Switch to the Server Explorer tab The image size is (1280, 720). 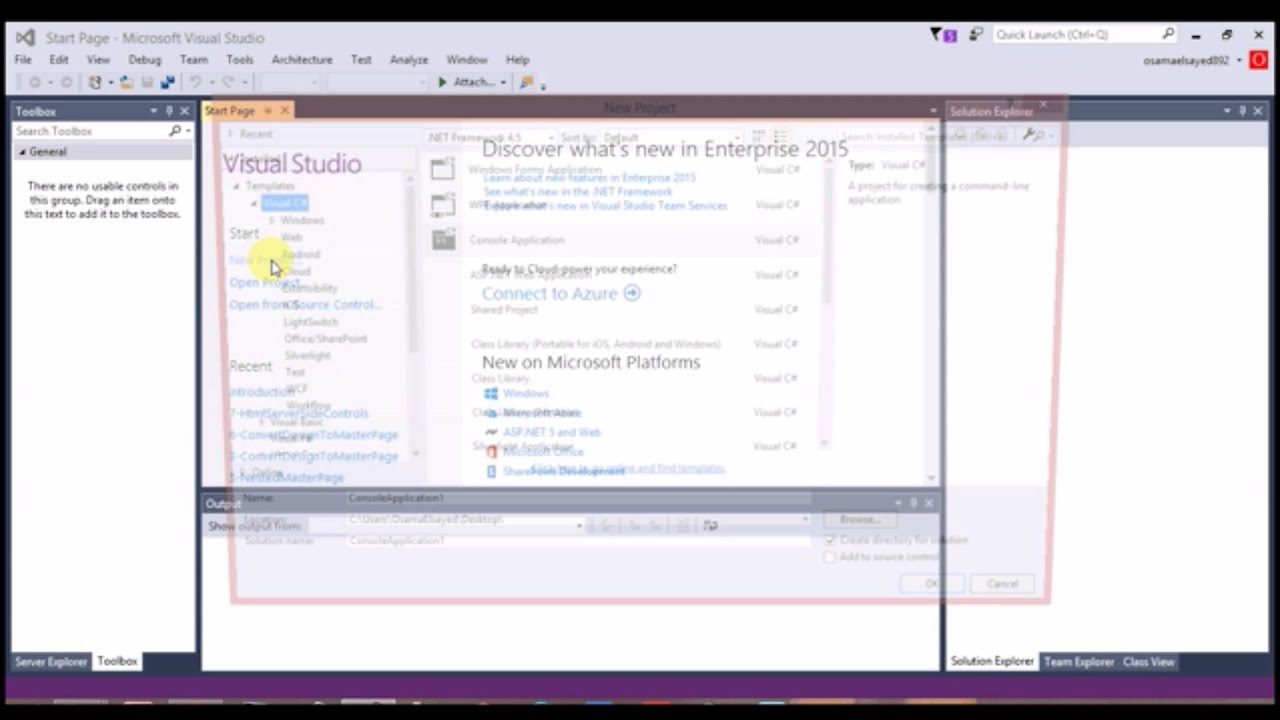(50, 661)
